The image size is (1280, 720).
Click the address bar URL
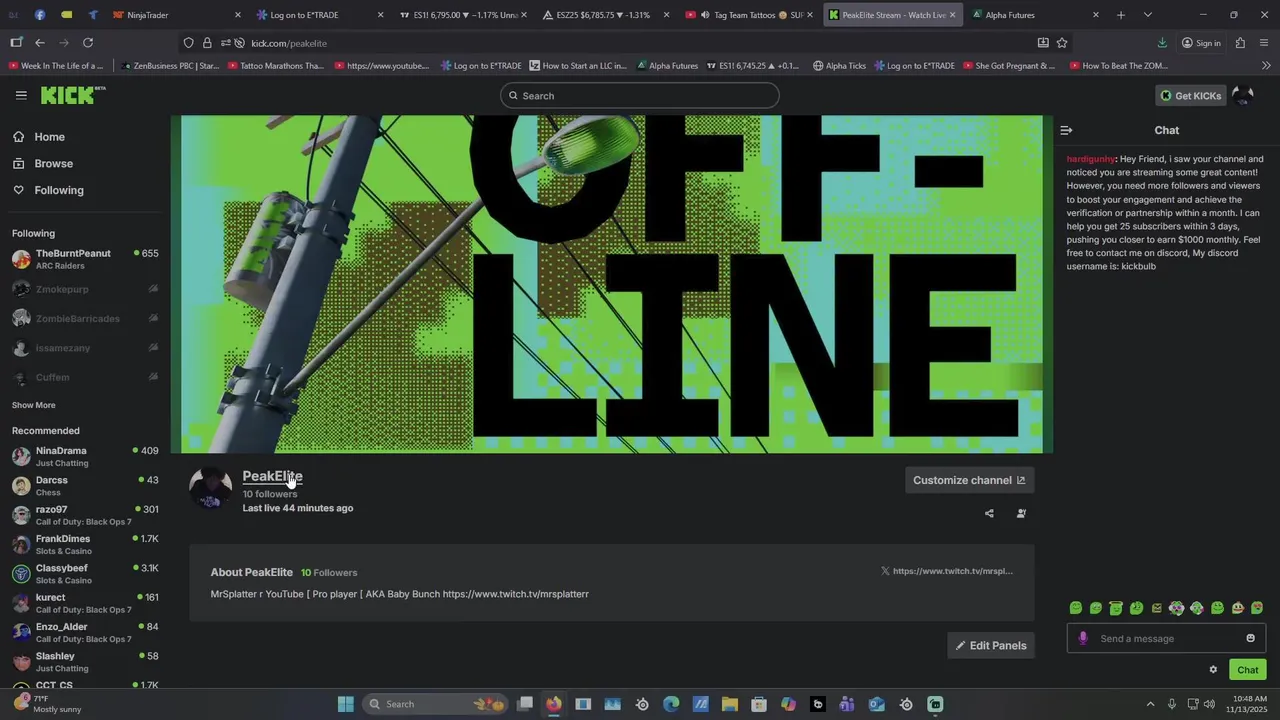[x=289, y=43]
